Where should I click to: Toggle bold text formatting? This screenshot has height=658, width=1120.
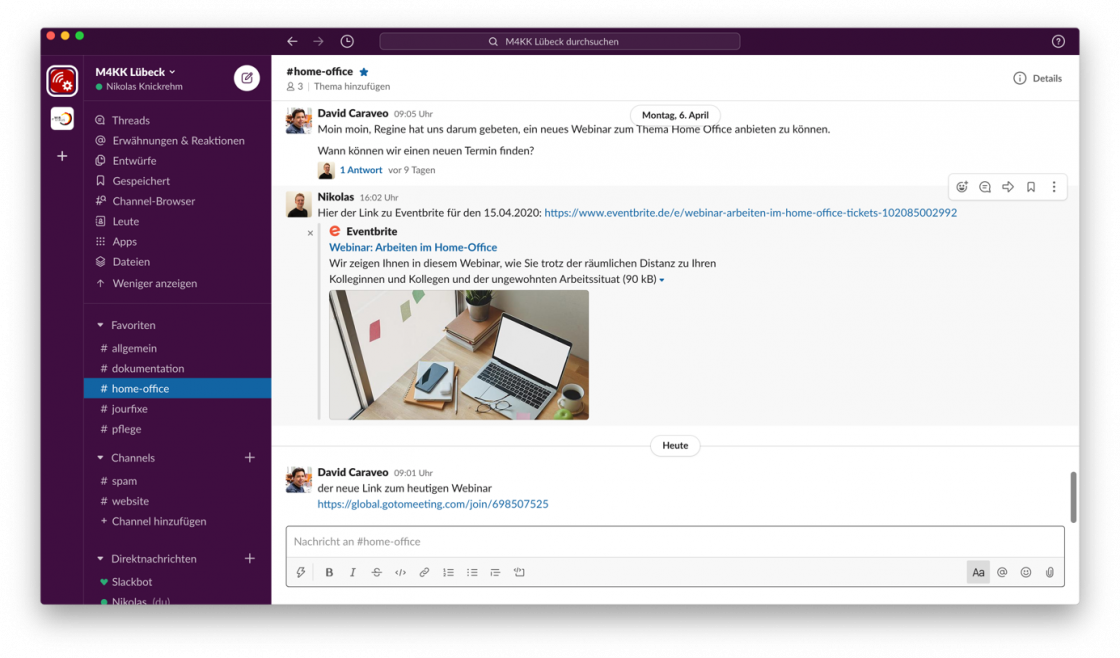point(329,572)
